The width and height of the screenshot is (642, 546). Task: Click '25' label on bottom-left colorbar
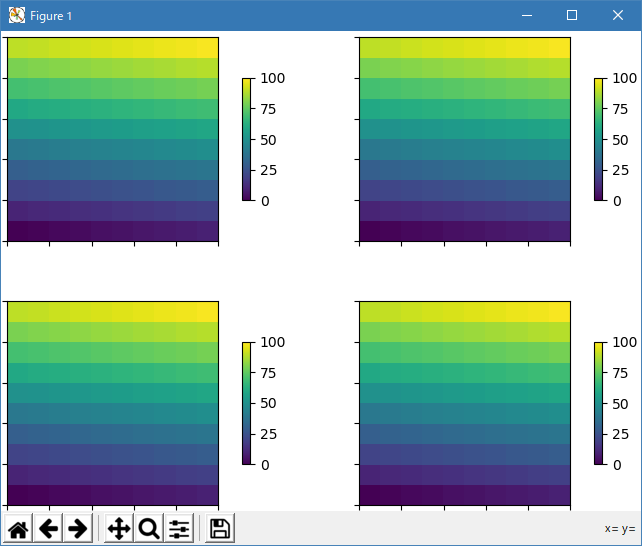pyautogui.click(x=268, y=434)
